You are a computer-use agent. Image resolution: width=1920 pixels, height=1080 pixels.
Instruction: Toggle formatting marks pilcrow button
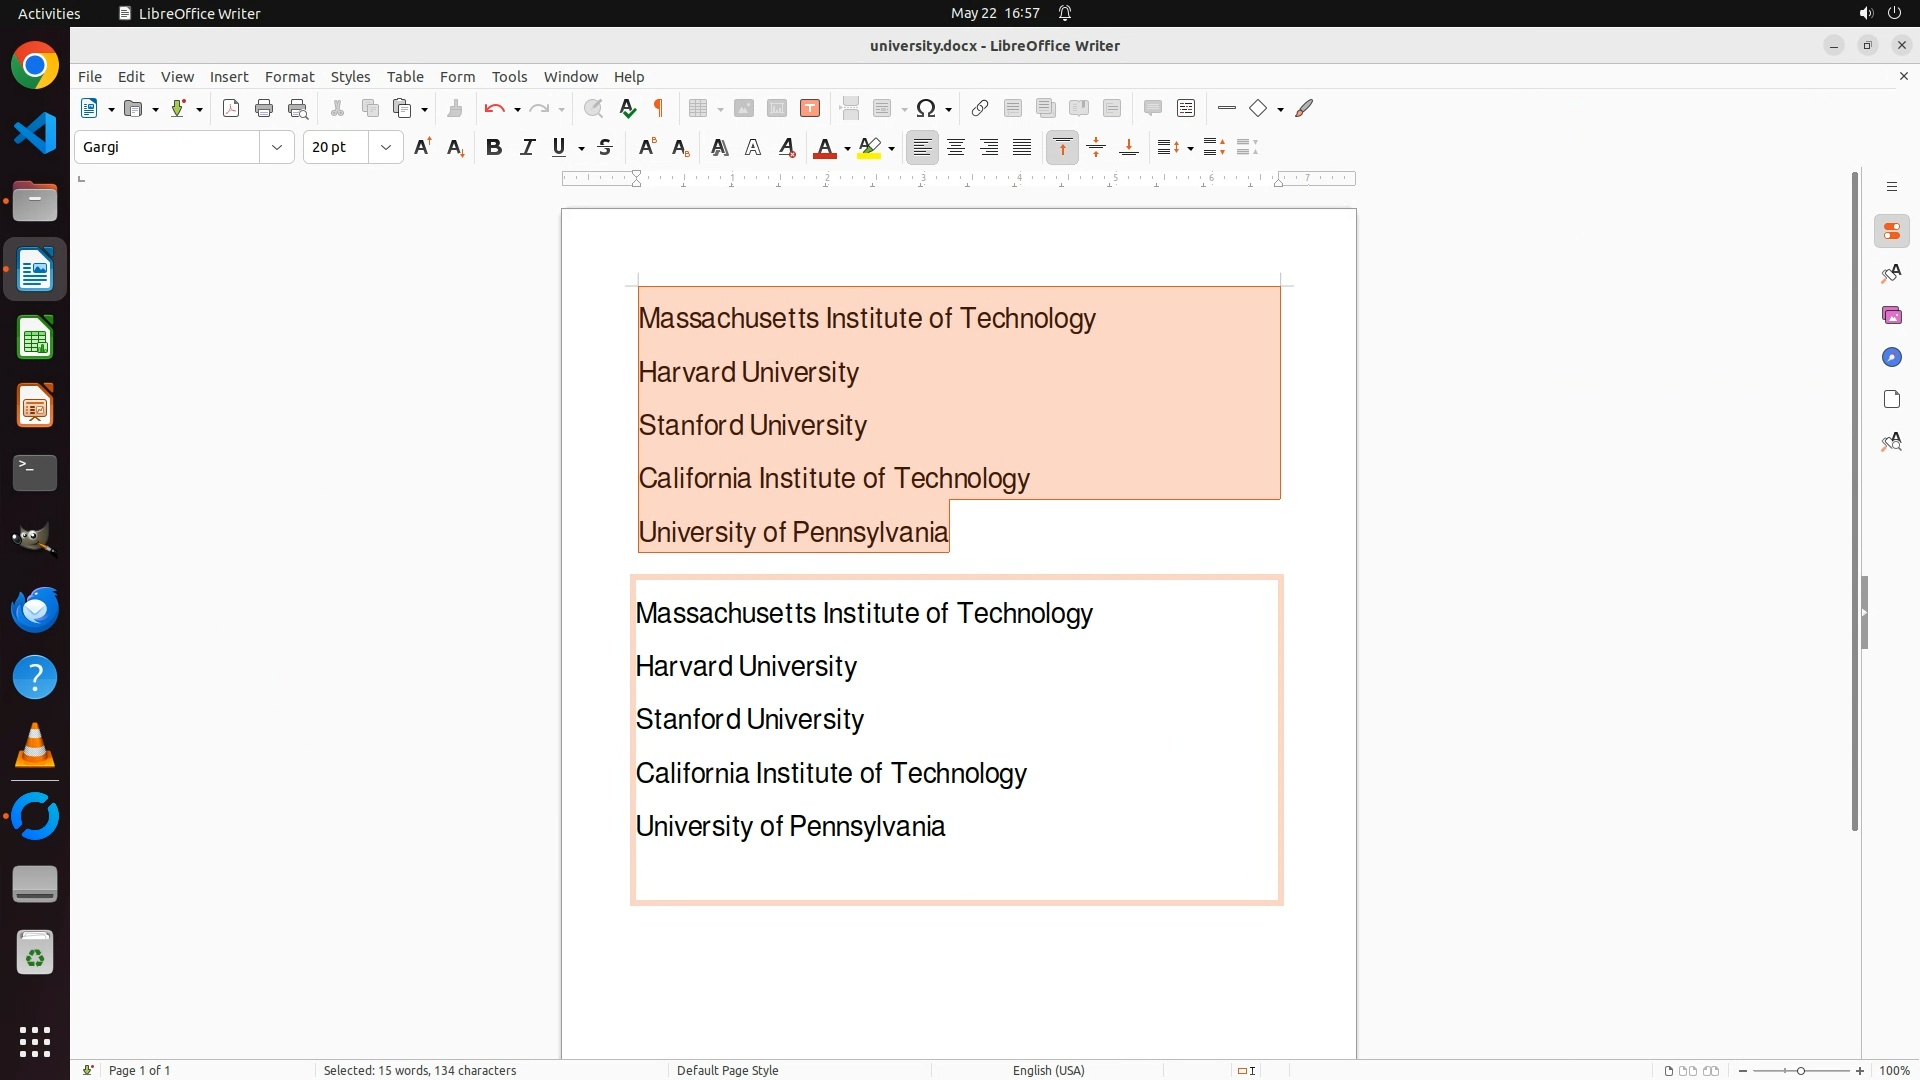tap(659, 109)
